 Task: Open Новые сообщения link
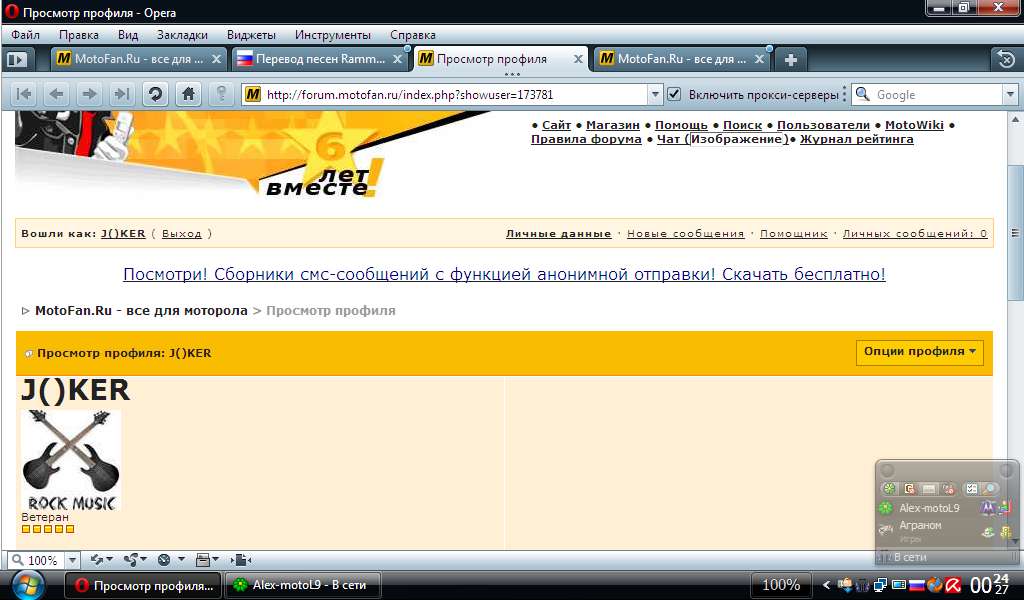coord(686,234)
